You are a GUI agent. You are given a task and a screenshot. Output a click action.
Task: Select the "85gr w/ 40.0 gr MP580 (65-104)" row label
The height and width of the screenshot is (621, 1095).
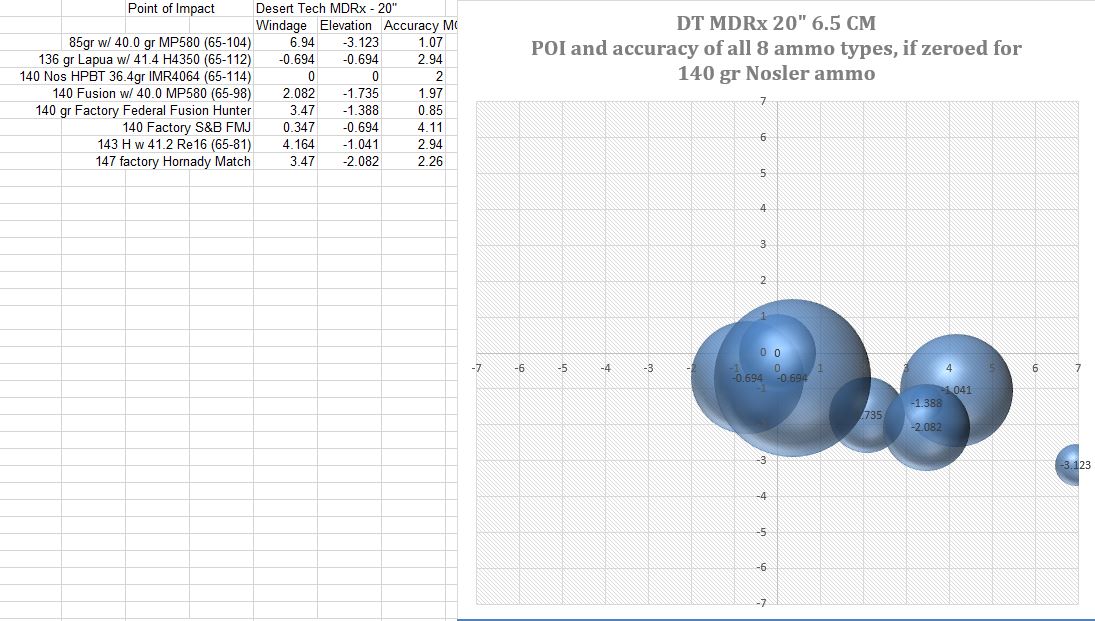pyautogui.click(x=160, y=42)
